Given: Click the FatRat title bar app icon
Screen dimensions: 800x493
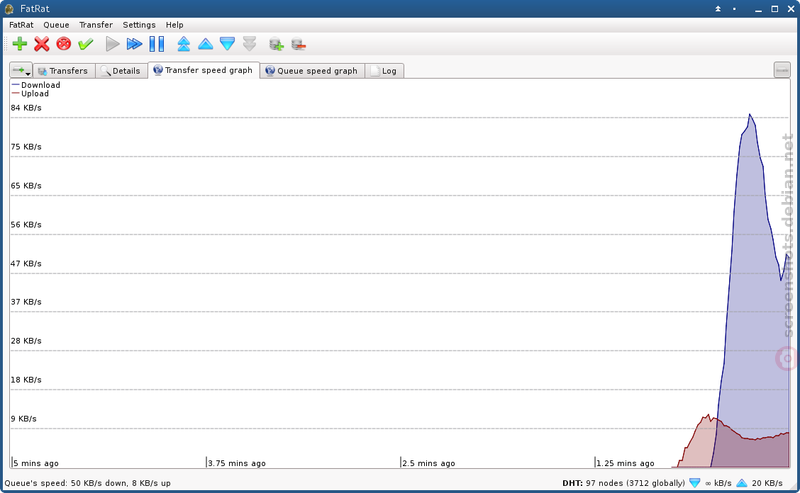Looking at the screenshot, I should point(9,9).
